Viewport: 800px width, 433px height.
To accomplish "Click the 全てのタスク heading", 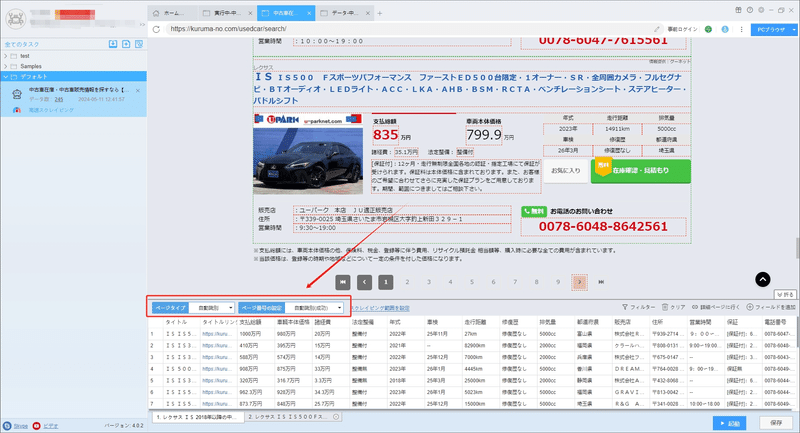I will tap(21, 44).
